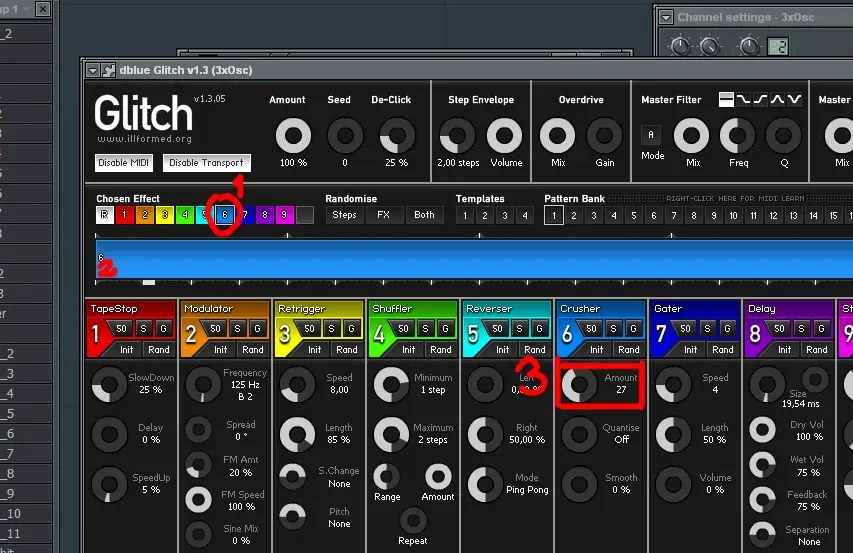The width and height of the screenshot is (853, 553).
Task: Click the plugin wrench icon in Glitch title bar
Action: click(109, 70)
